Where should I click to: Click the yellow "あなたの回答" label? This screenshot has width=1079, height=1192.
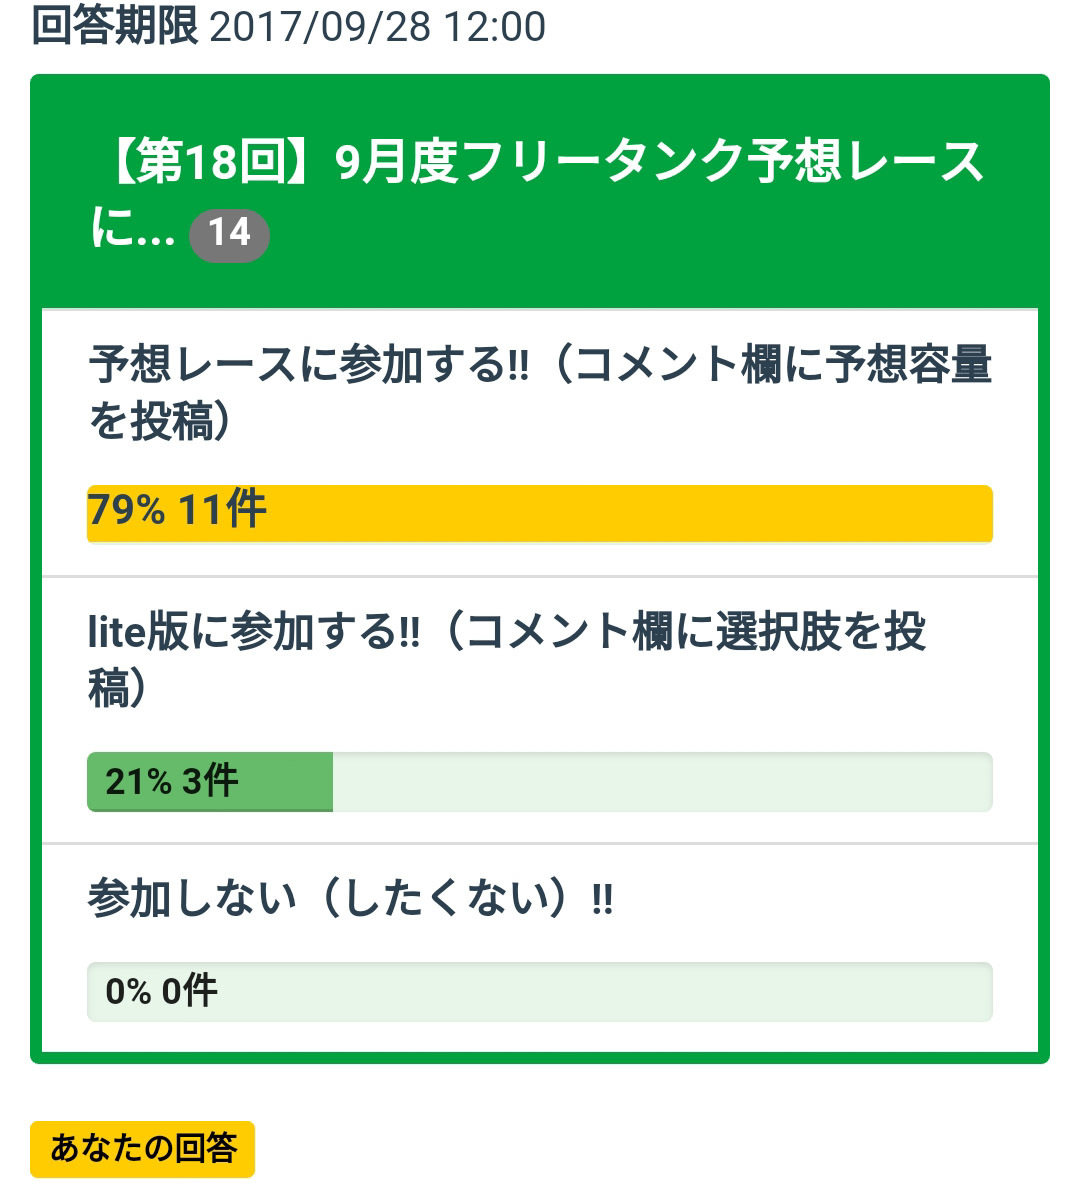click(x=142, y=1149)
